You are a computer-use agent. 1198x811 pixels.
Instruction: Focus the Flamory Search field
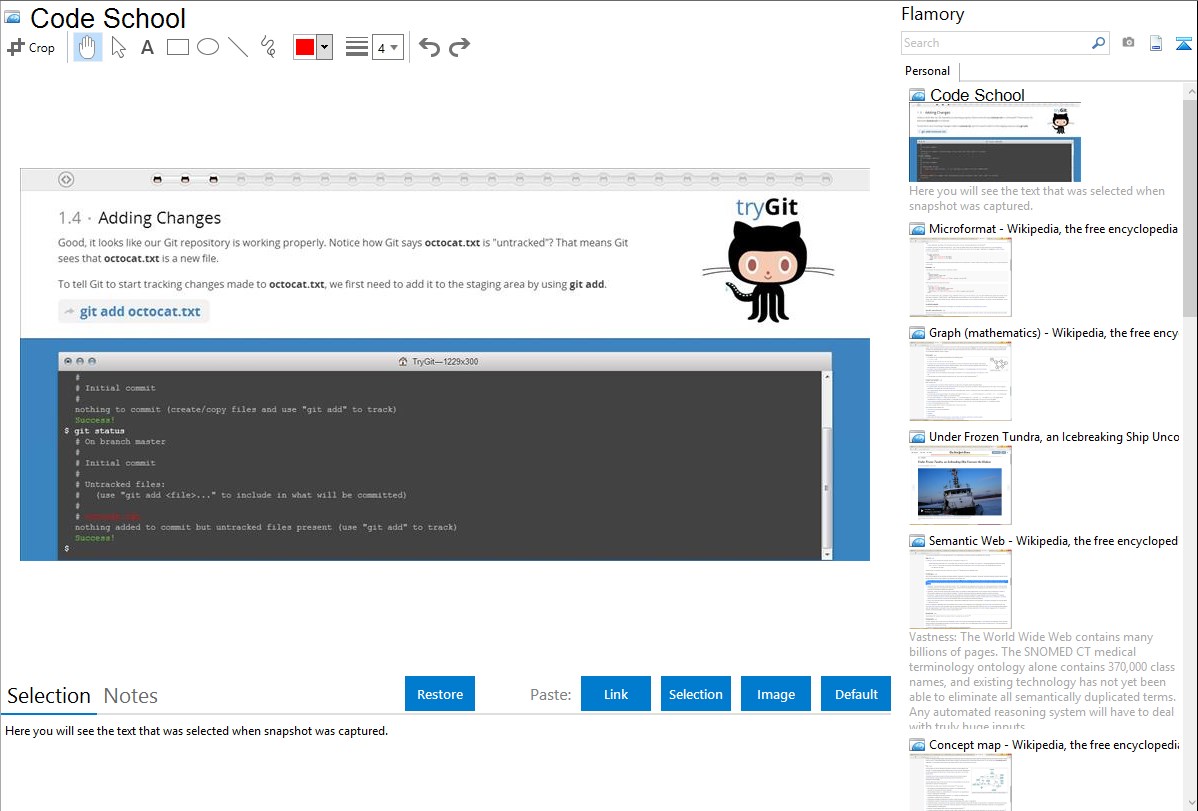coord(996,43)
